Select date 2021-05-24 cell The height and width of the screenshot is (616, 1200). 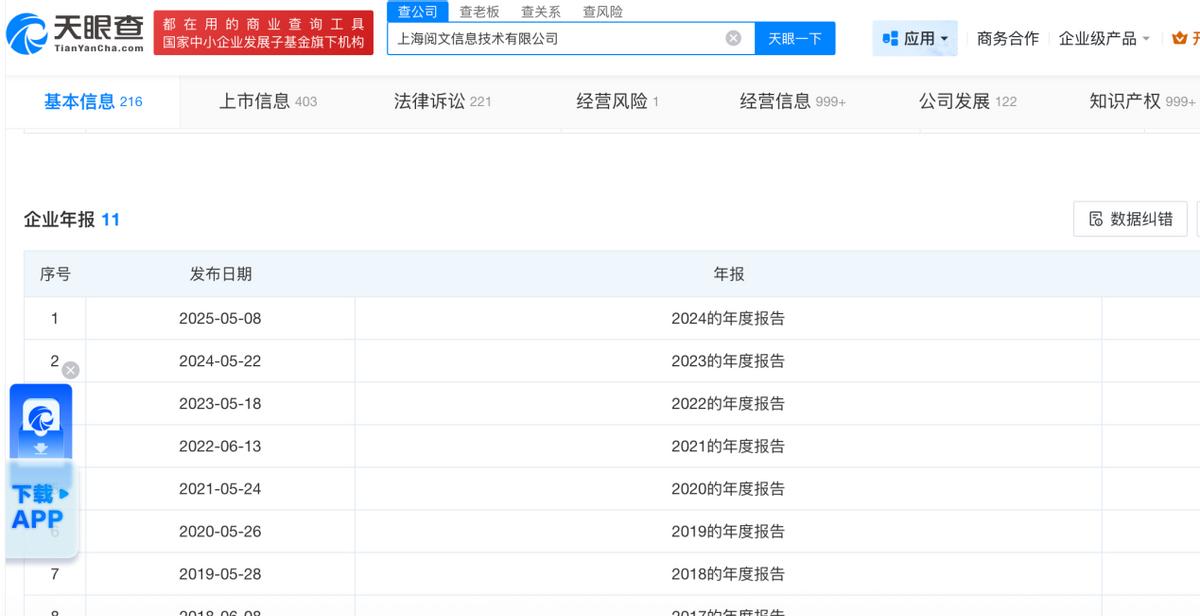220,489
